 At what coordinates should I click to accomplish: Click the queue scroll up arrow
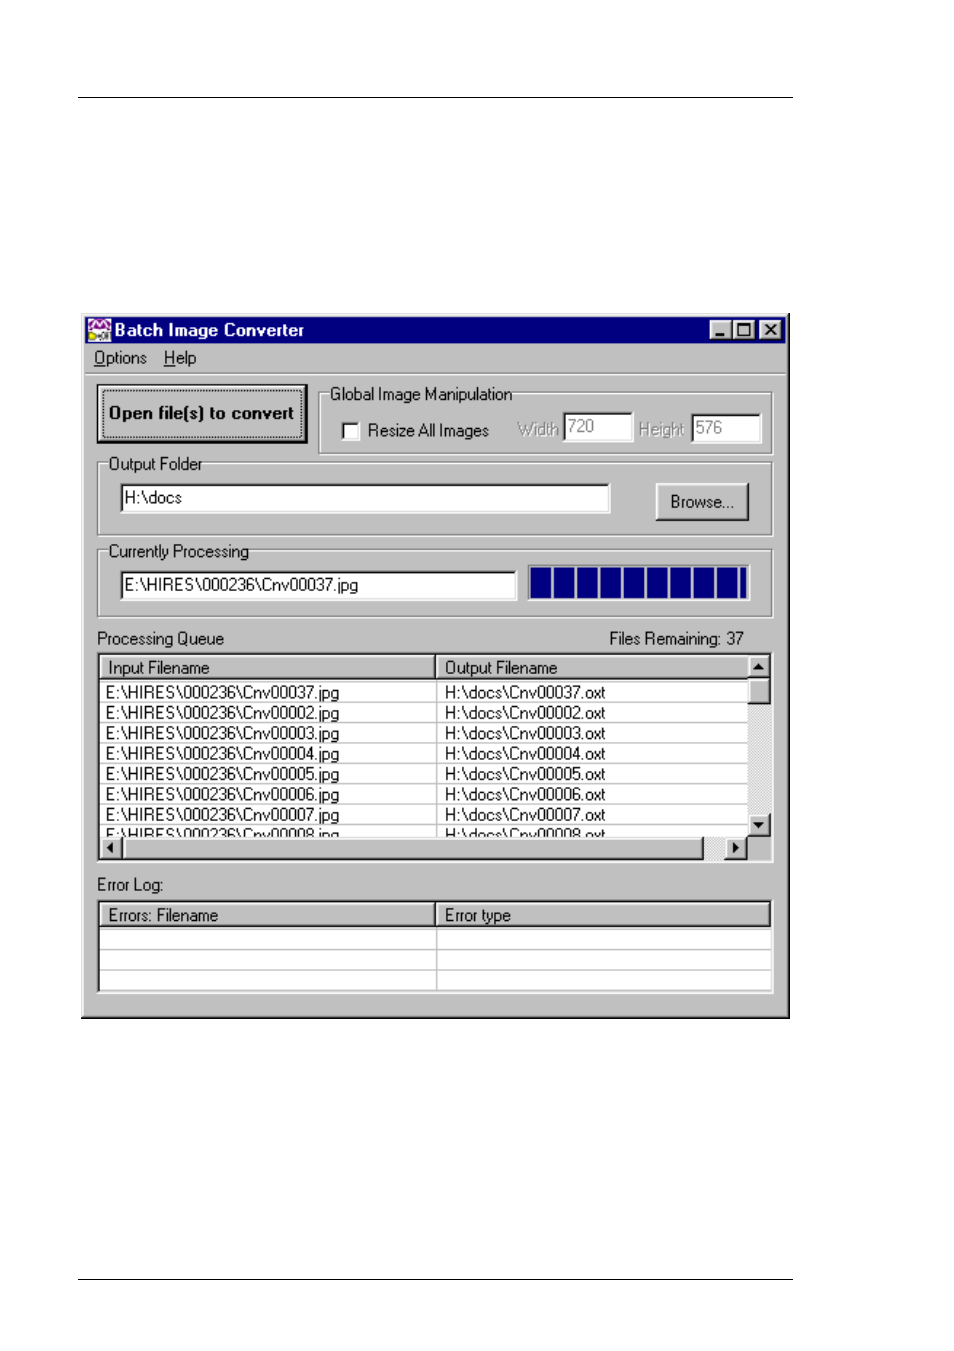[759, 667]
